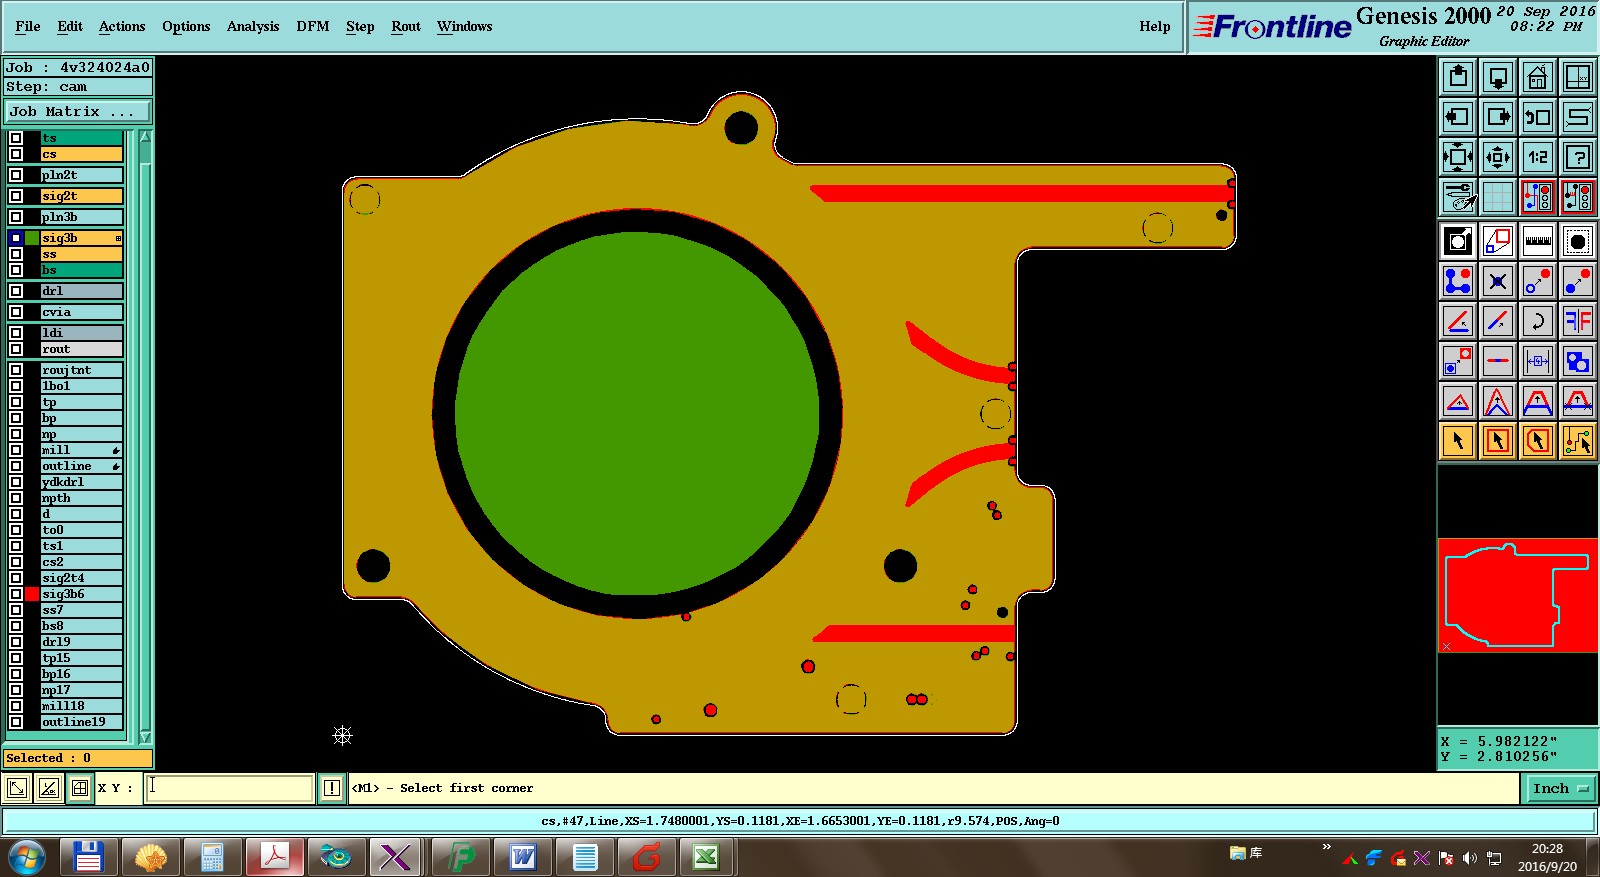Open the display settings wrench-and-palette icon
Image resolution: width=1600 pixels, height=877 pixels.
tap(1458, 197)
